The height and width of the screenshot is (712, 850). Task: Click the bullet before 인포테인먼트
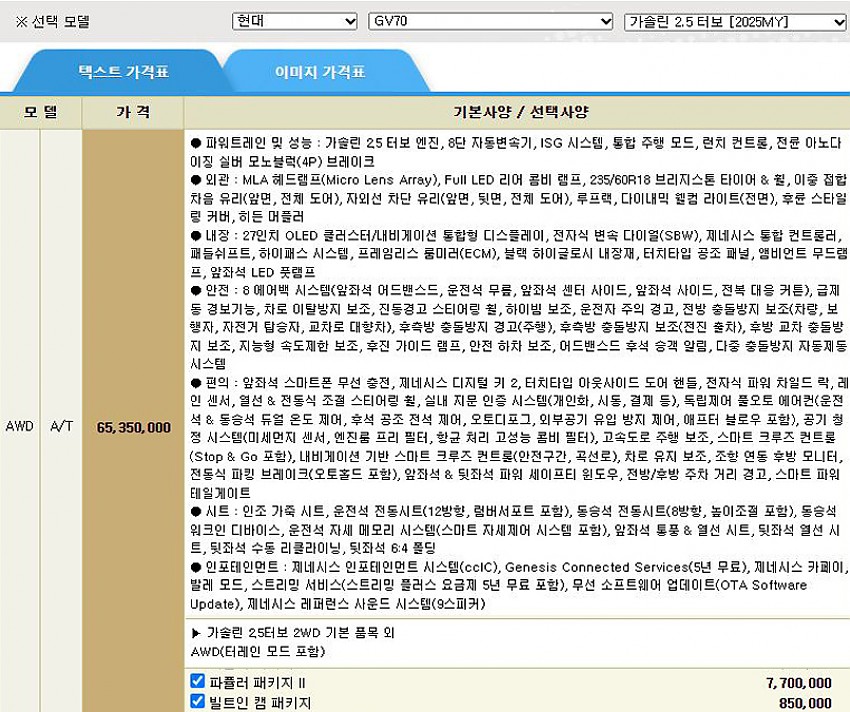coord(196,567)
